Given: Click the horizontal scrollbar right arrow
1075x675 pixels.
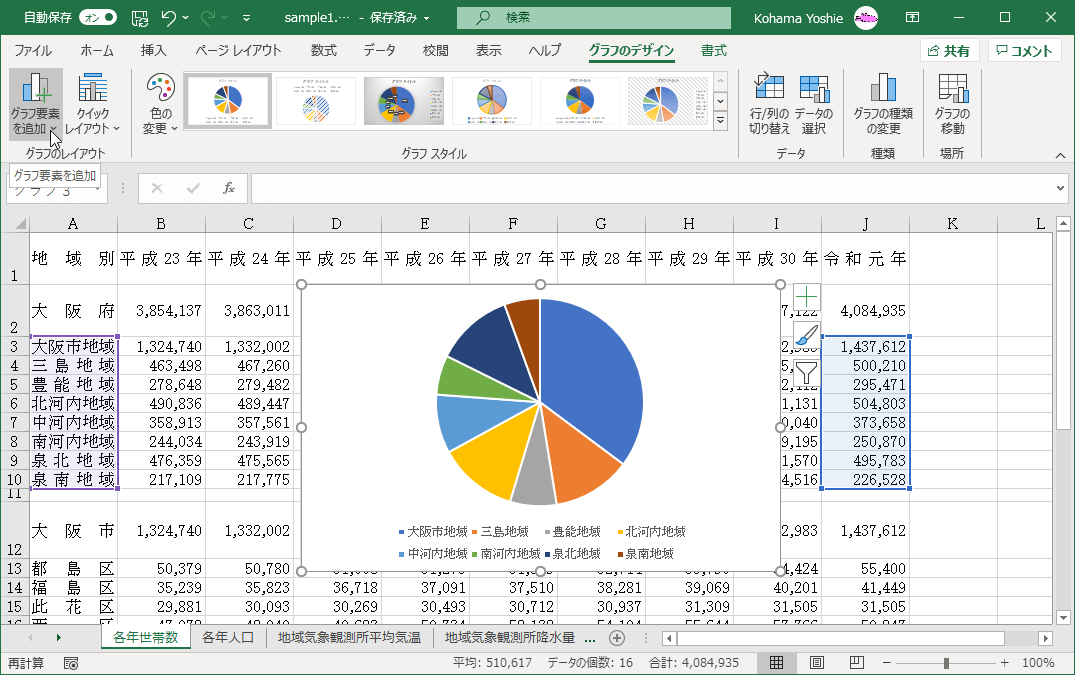Looking at the screenshot, I should click(1045, 638).
